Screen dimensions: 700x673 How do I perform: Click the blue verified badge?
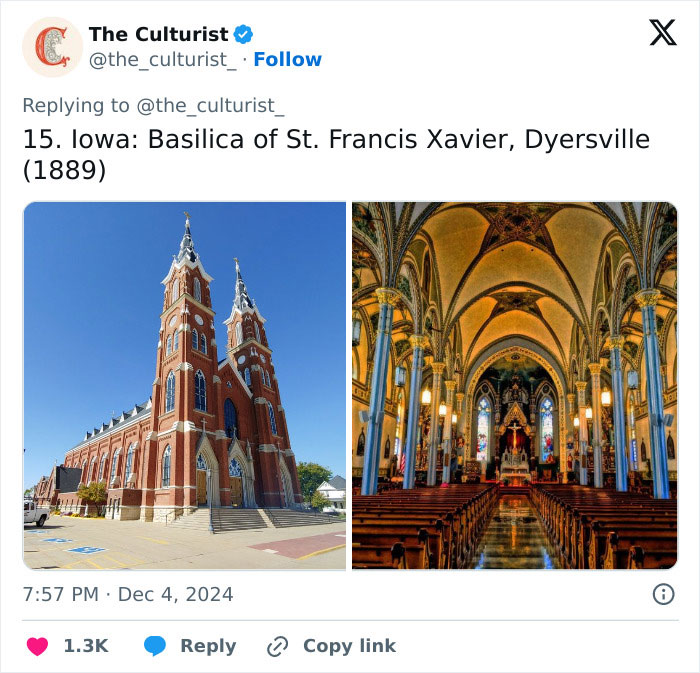pos(244,34)
